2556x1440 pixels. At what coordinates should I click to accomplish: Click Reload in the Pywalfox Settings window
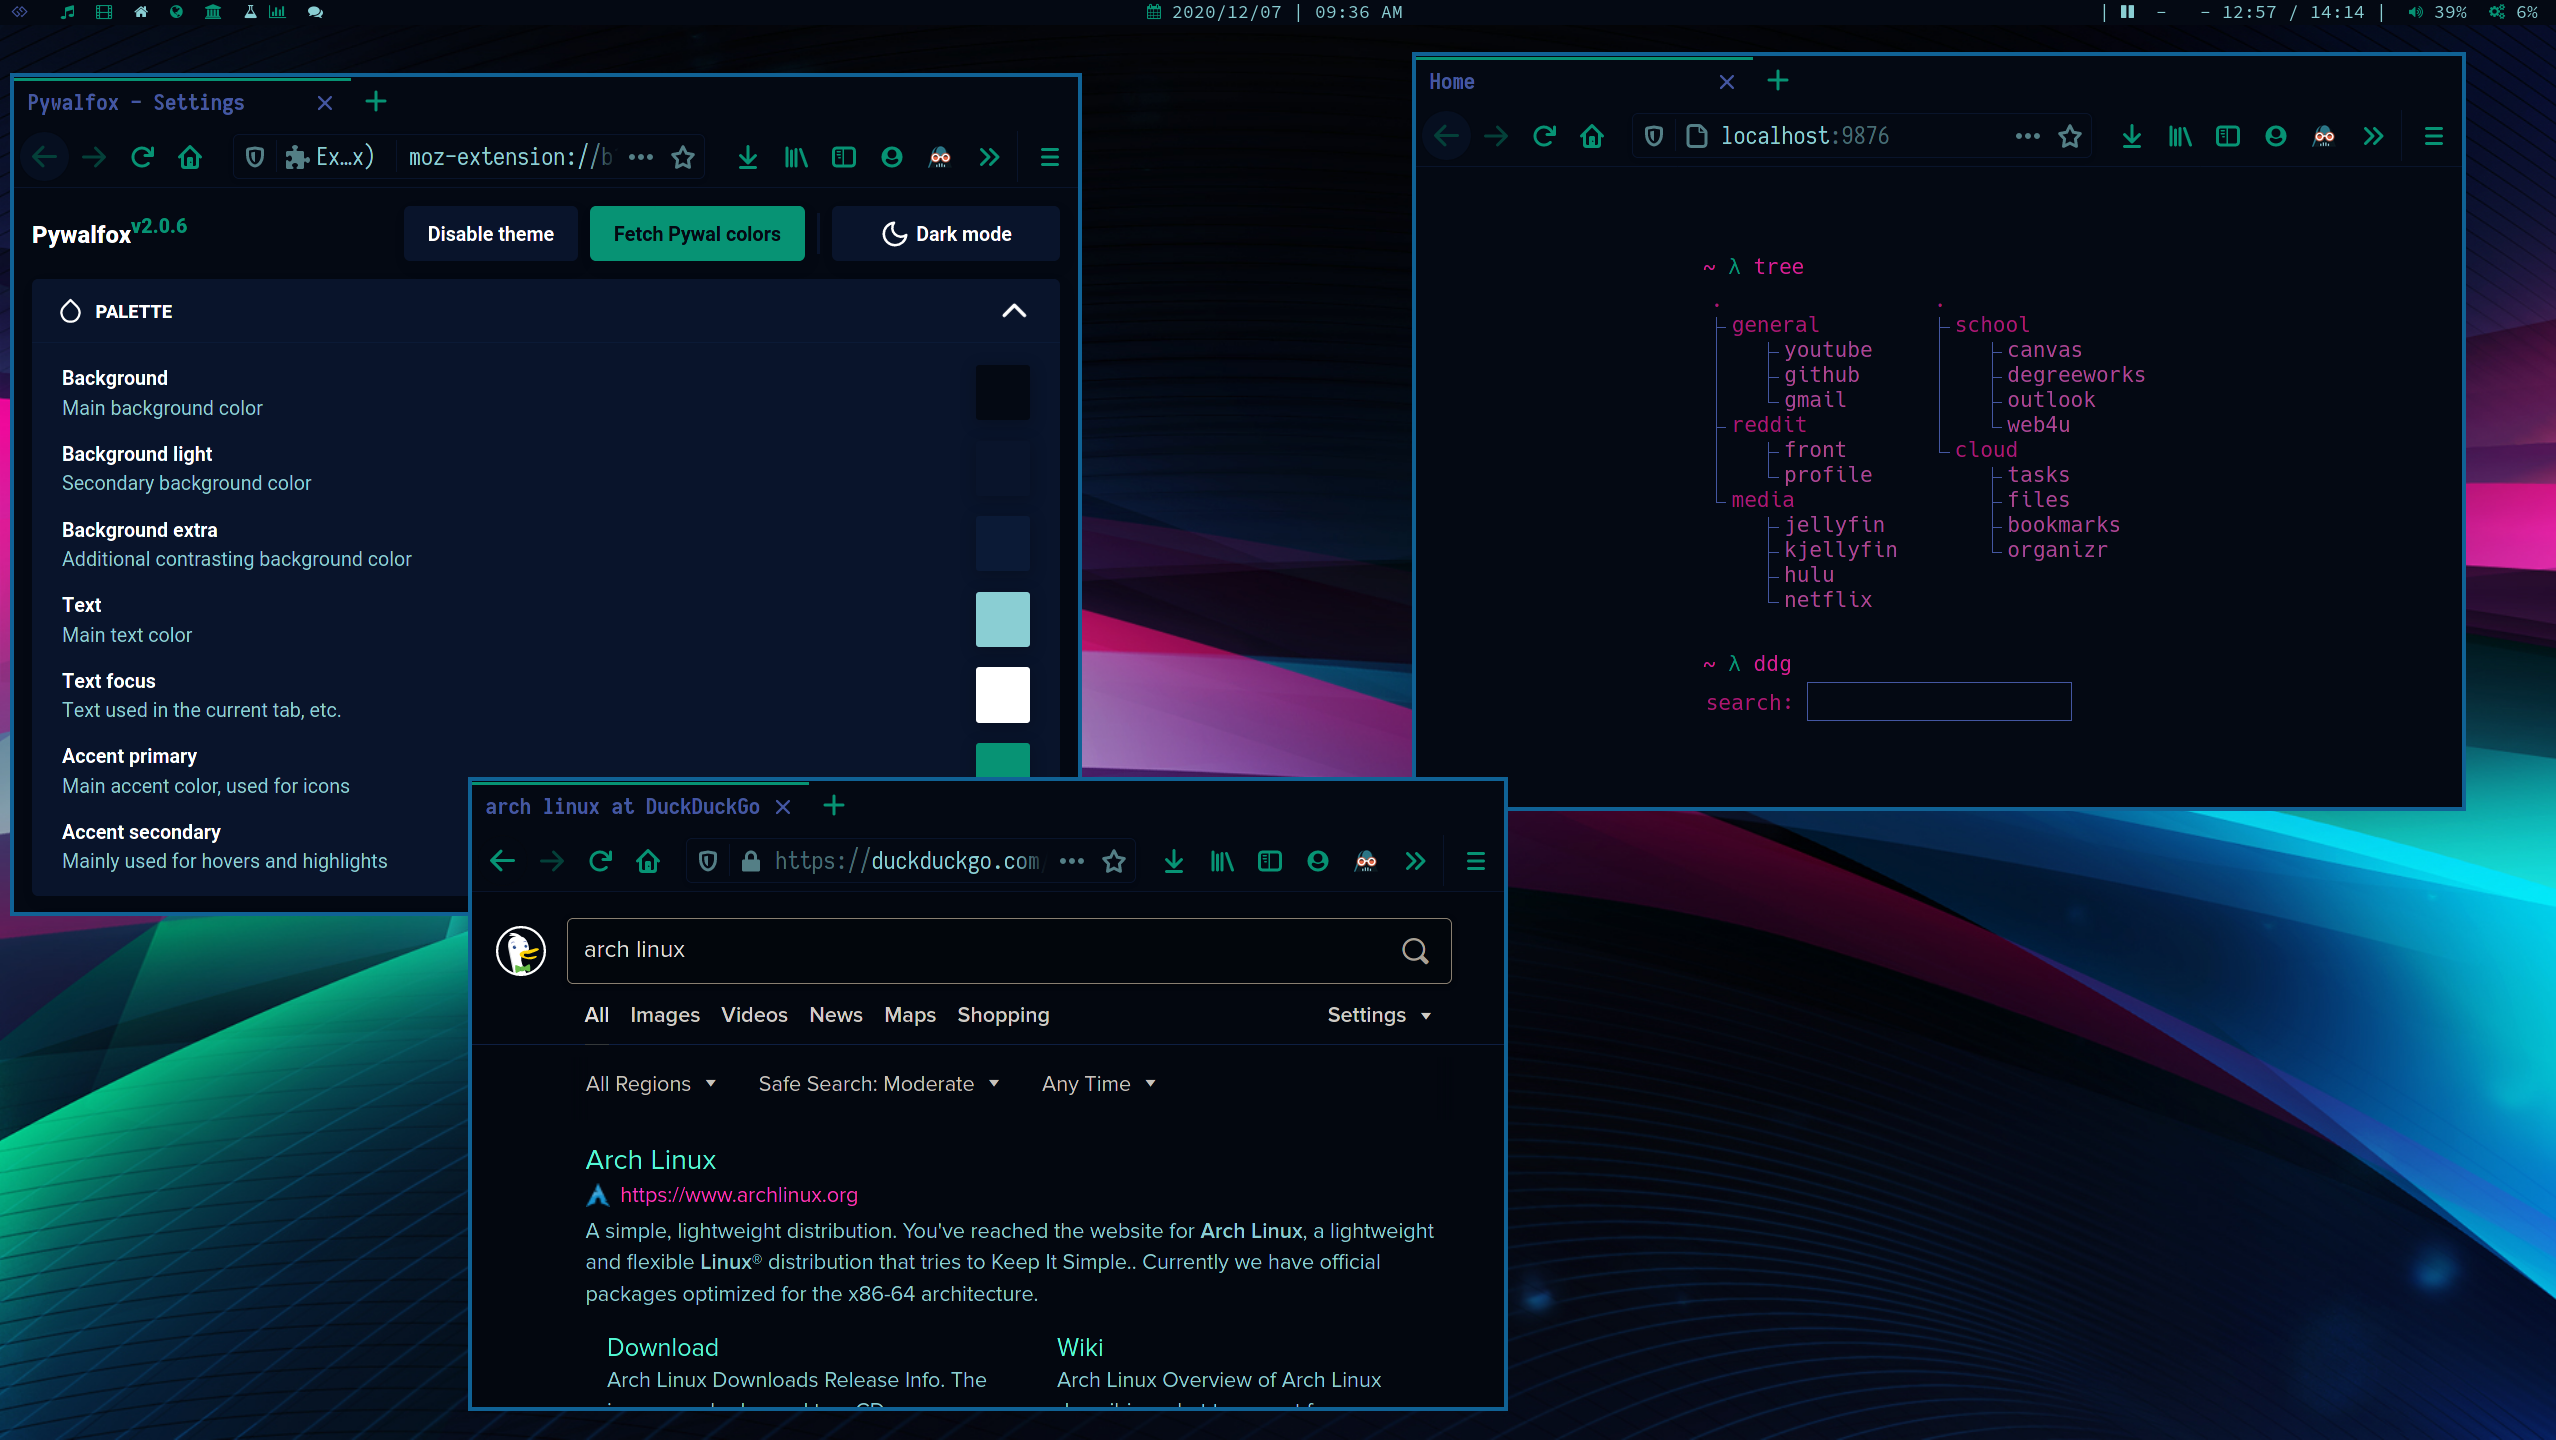click(x=142, y=157)
